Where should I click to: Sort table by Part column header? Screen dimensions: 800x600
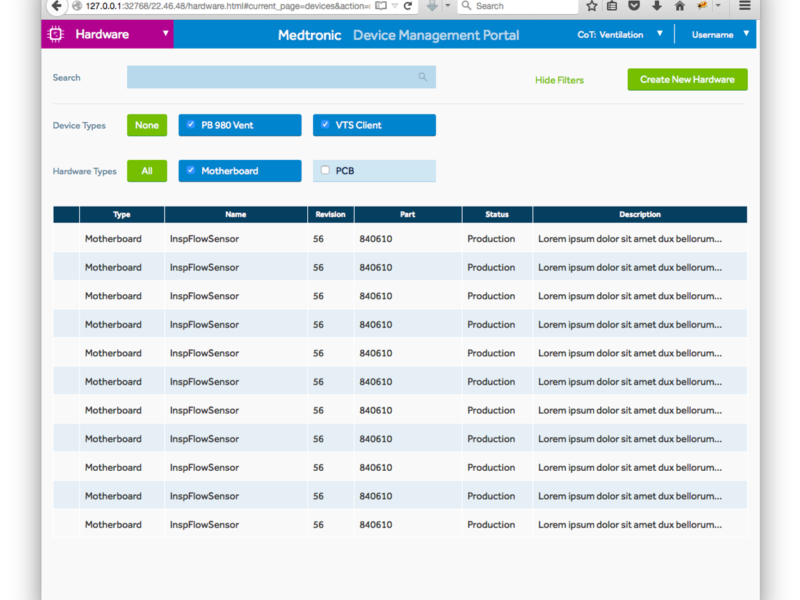click(408, 214)
